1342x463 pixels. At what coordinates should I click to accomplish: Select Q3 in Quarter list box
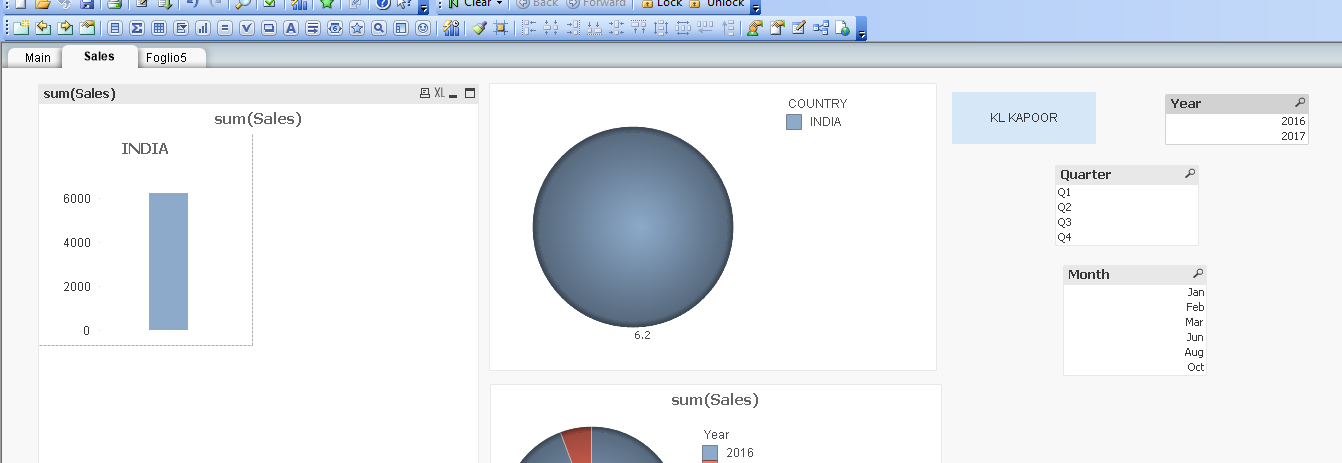click(1126, 222)
